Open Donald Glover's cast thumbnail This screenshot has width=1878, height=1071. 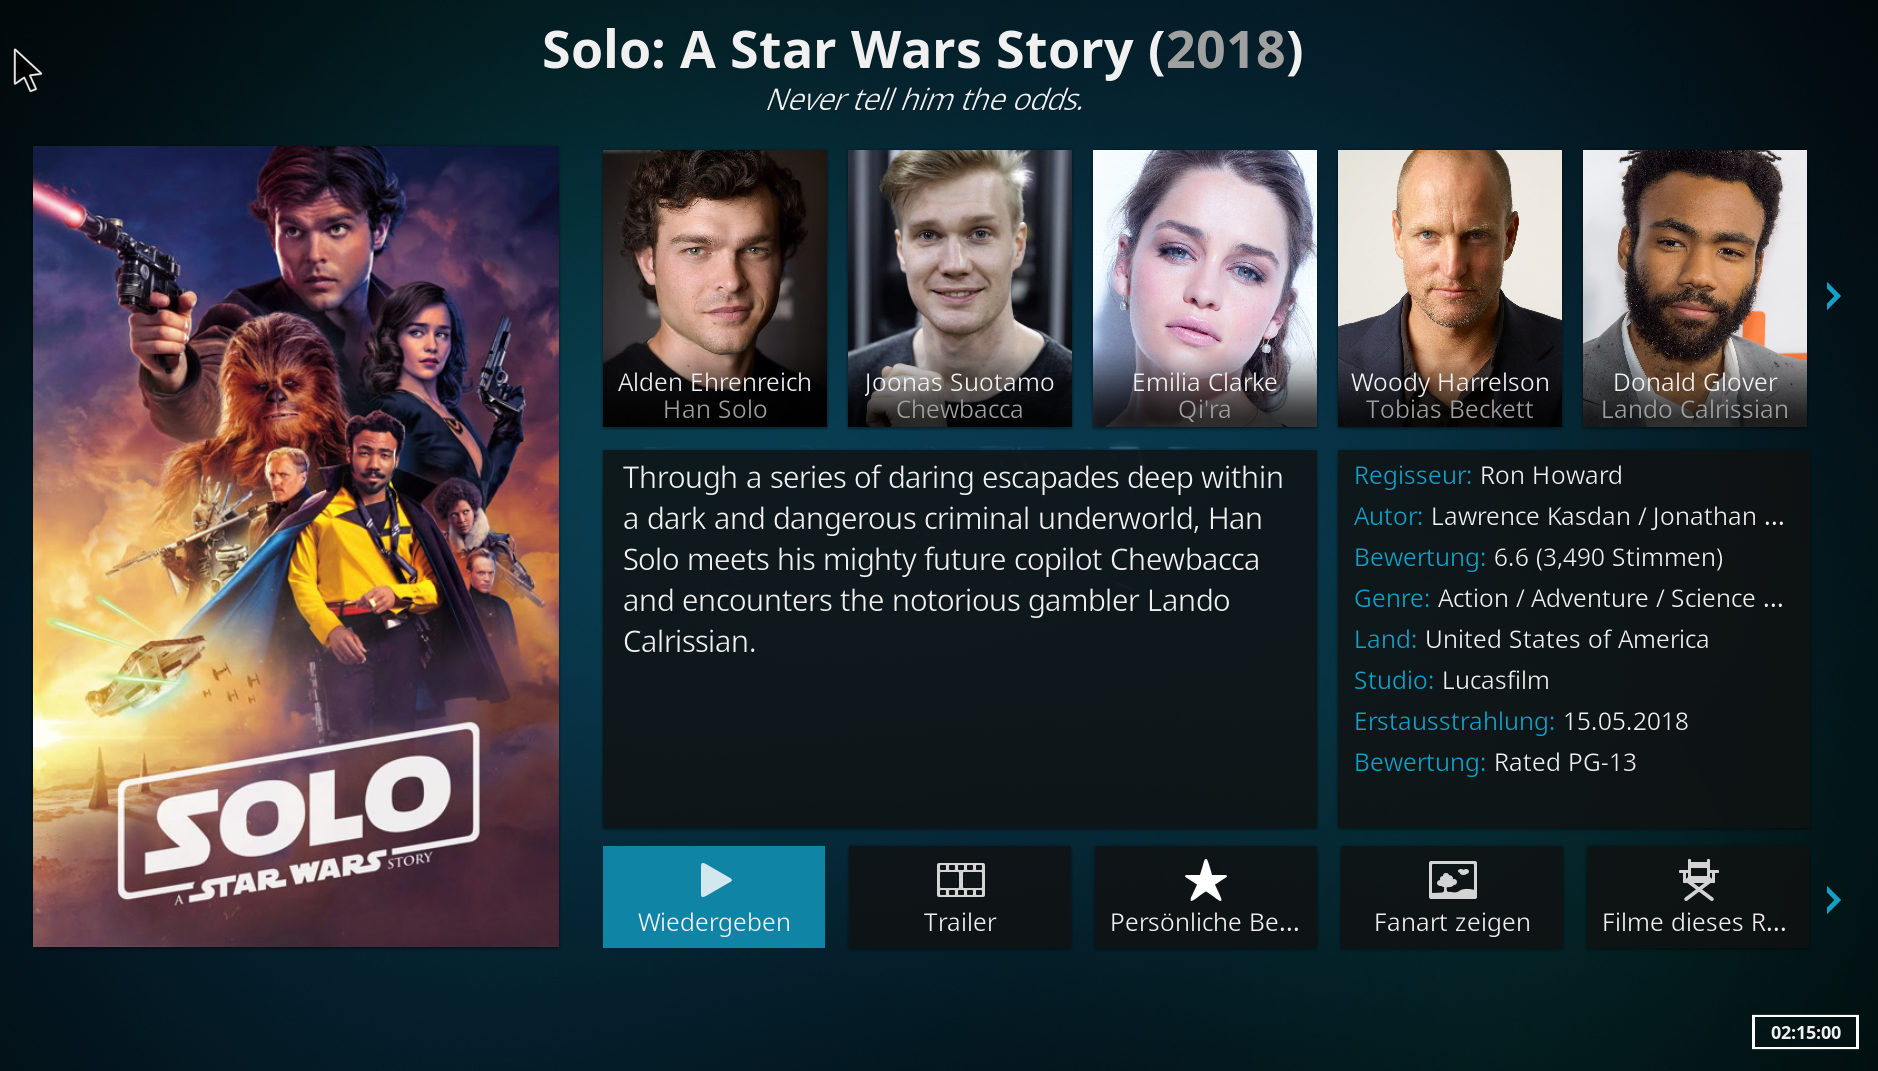(x=1695, y=288)
